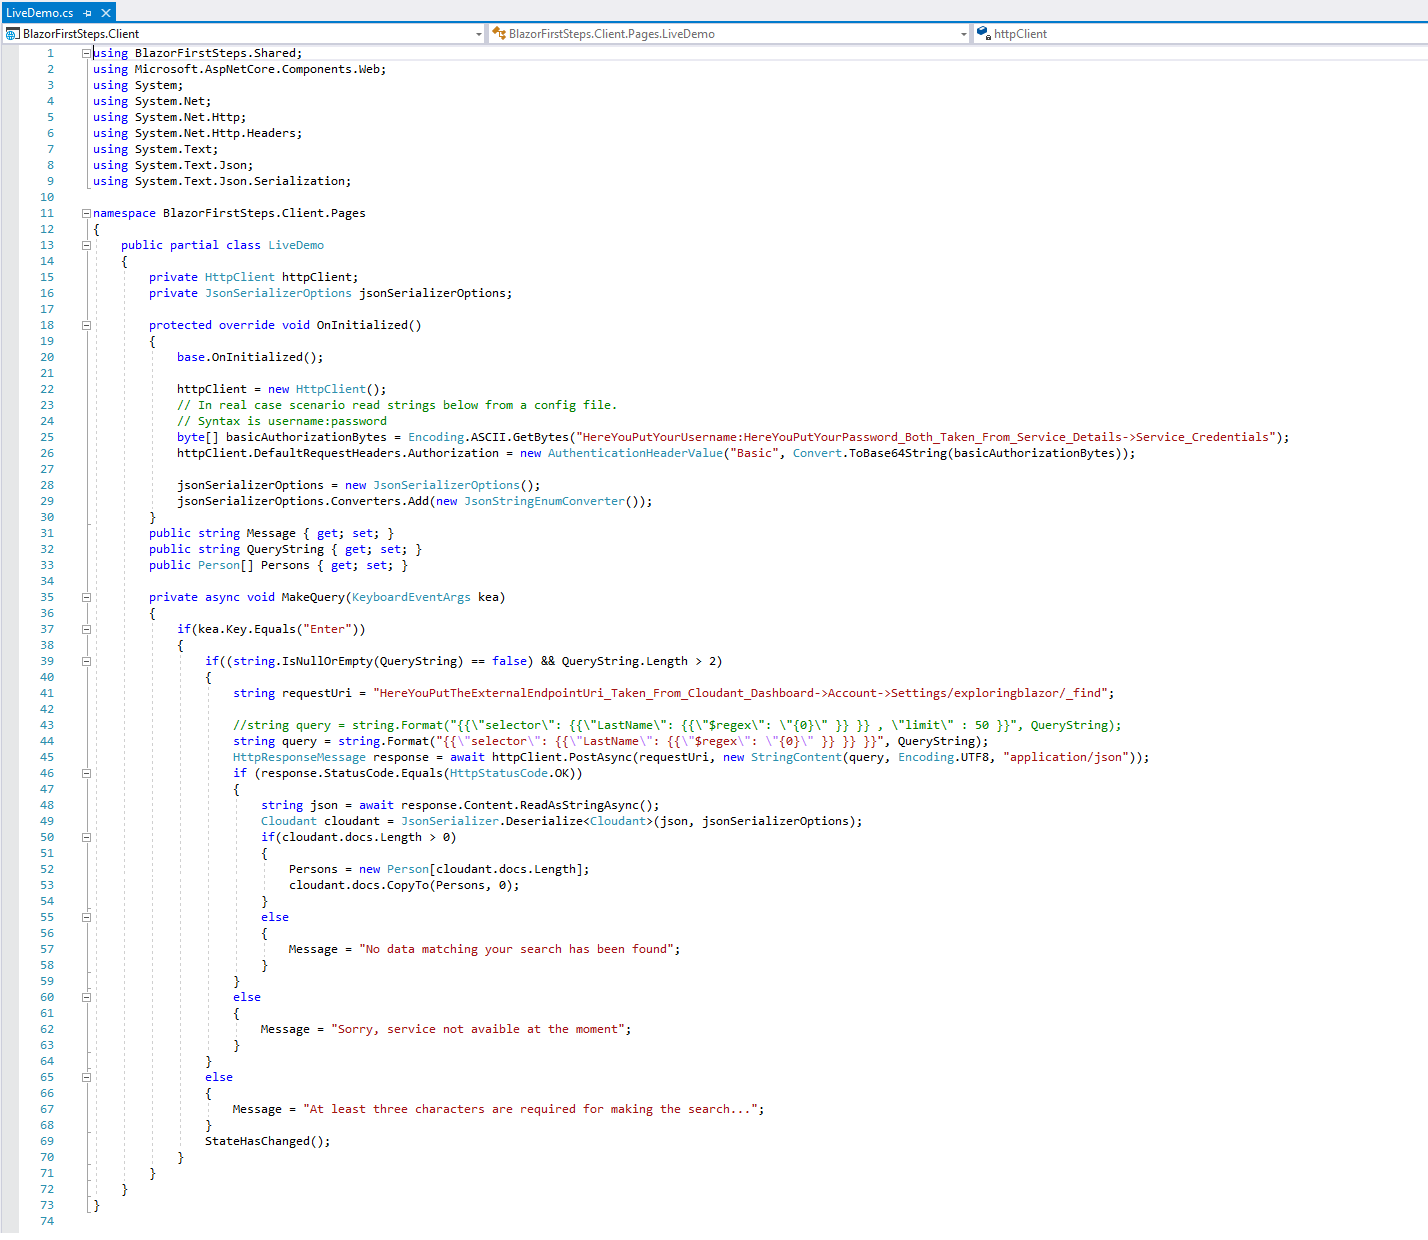Pin the LiveDemo.cs document tab
Image resolution: width=1428 pixels, height=1240 pixels.
[x=88, y=13]
